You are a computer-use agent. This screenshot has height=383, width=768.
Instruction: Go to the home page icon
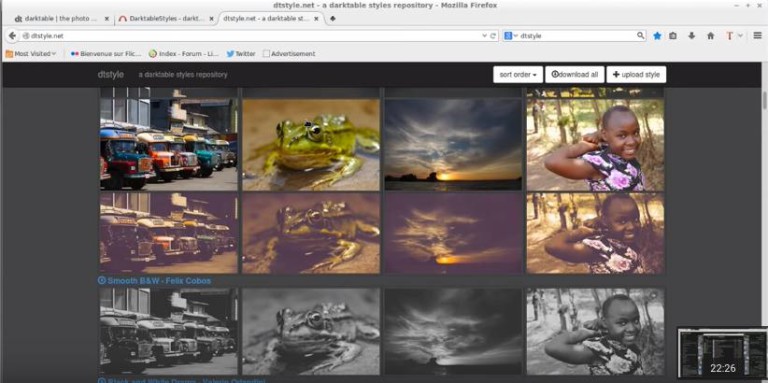tap(711, 36)
